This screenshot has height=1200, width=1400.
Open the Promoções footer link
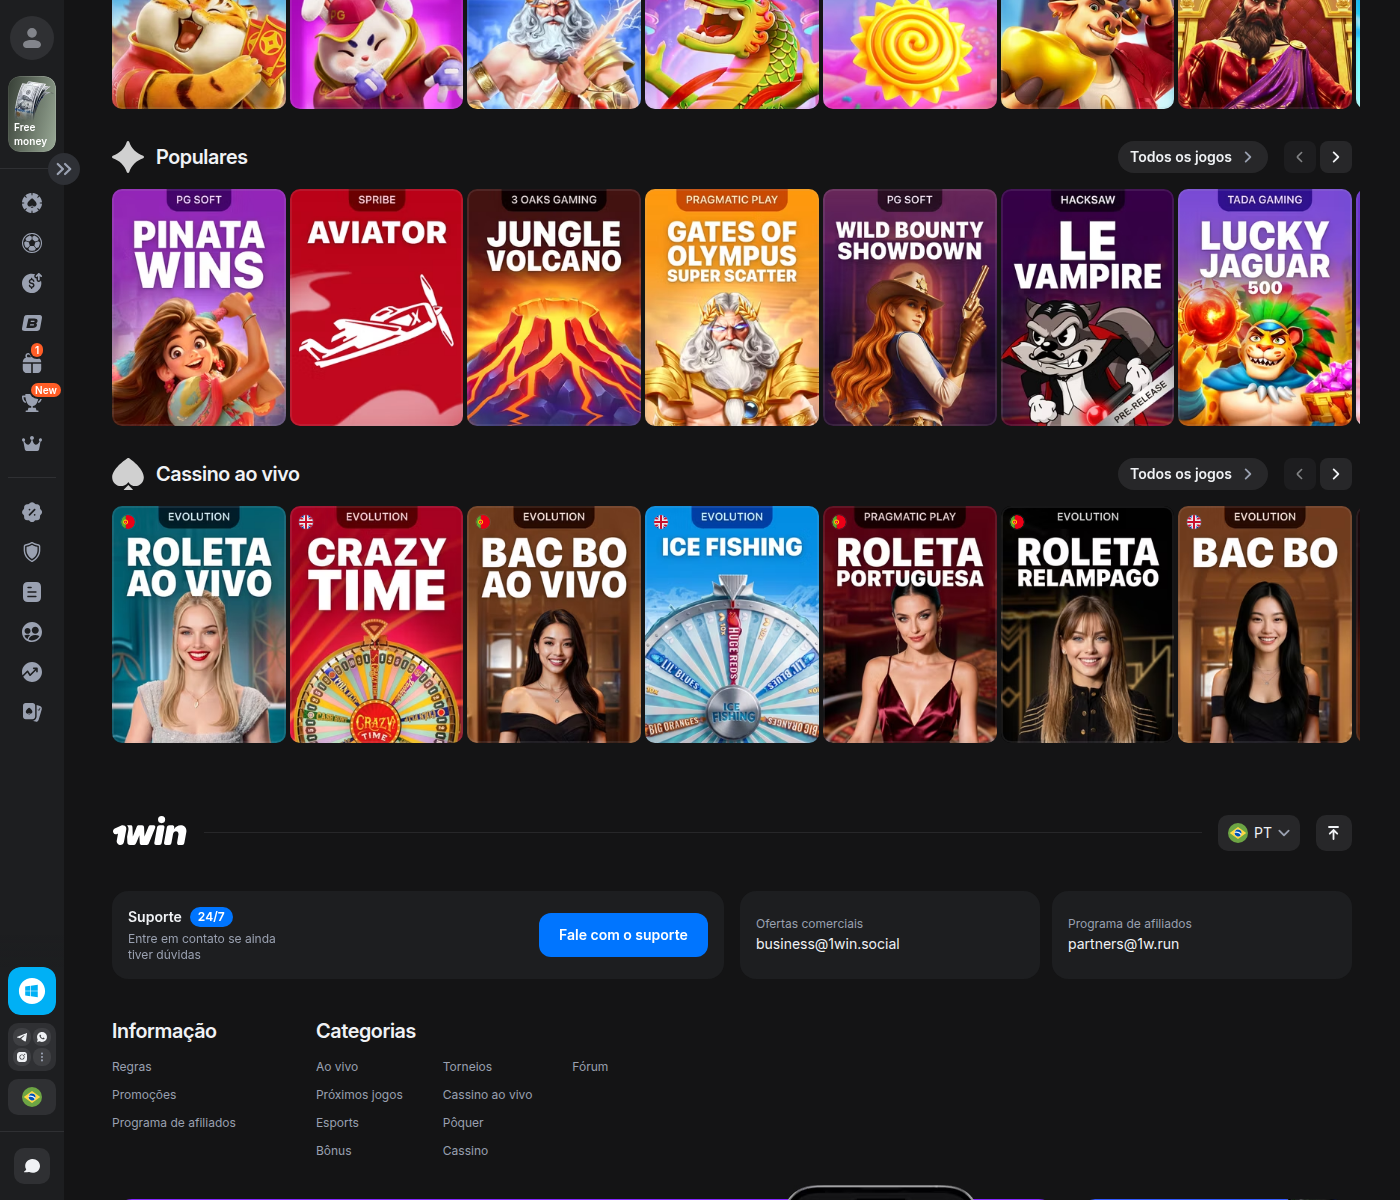point(144,1095)
